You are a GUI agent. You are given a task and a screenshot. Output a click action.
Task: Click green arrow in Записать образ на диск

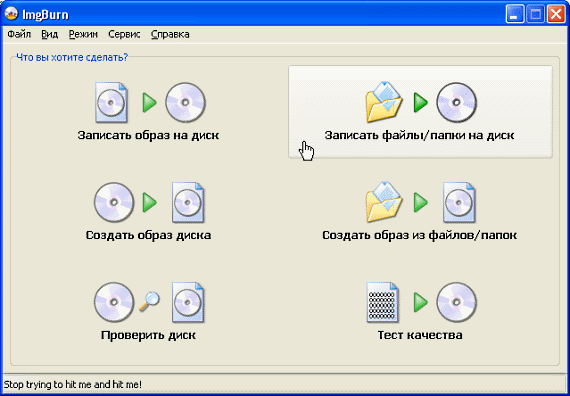[149, 103]
